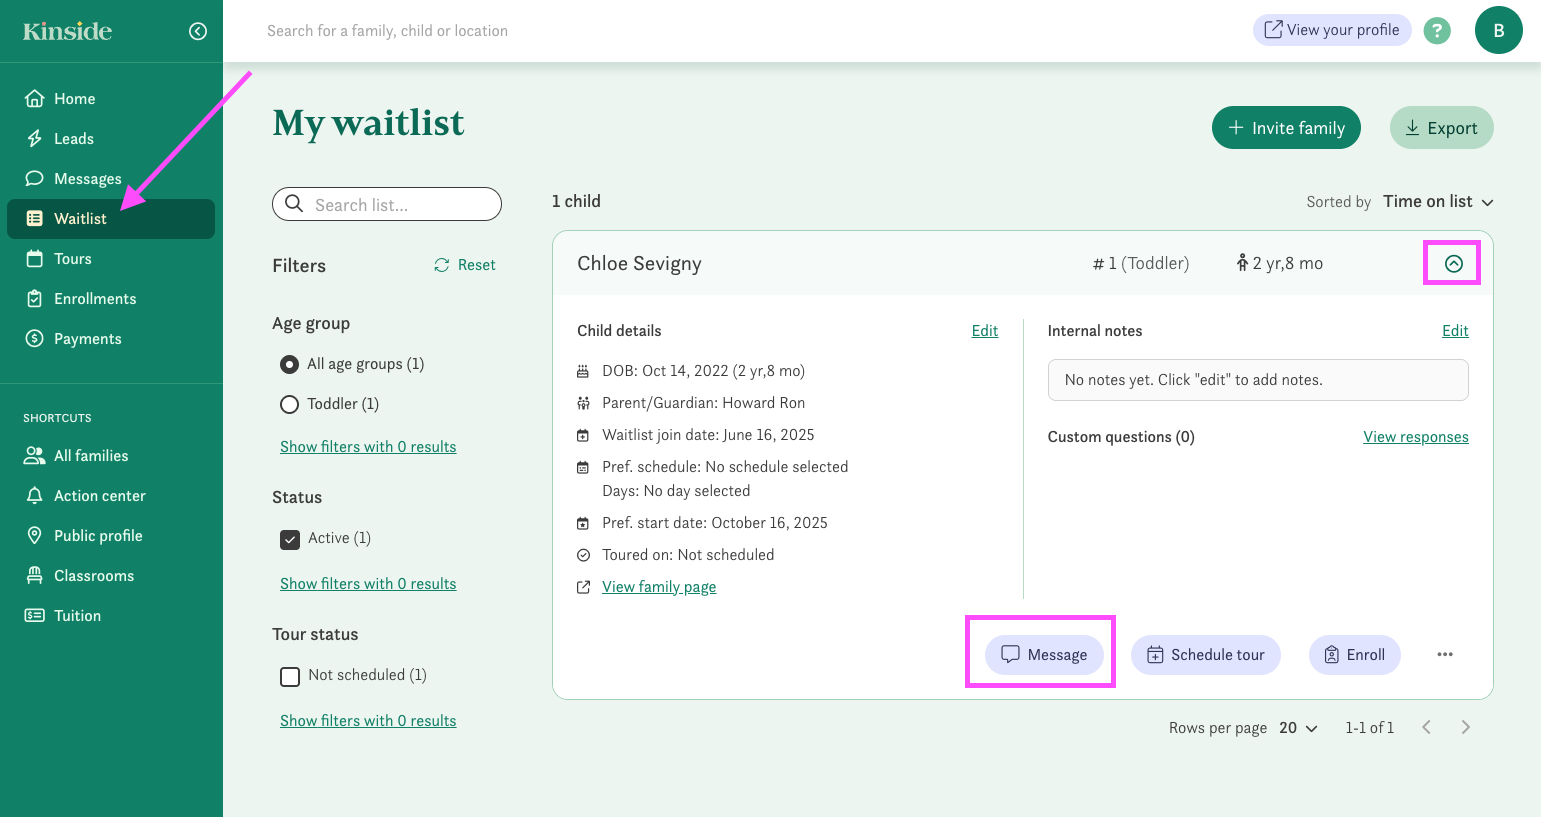Go to next page arrow
The height and width of the screenshot is (817, 1541).
(1465, 728)
